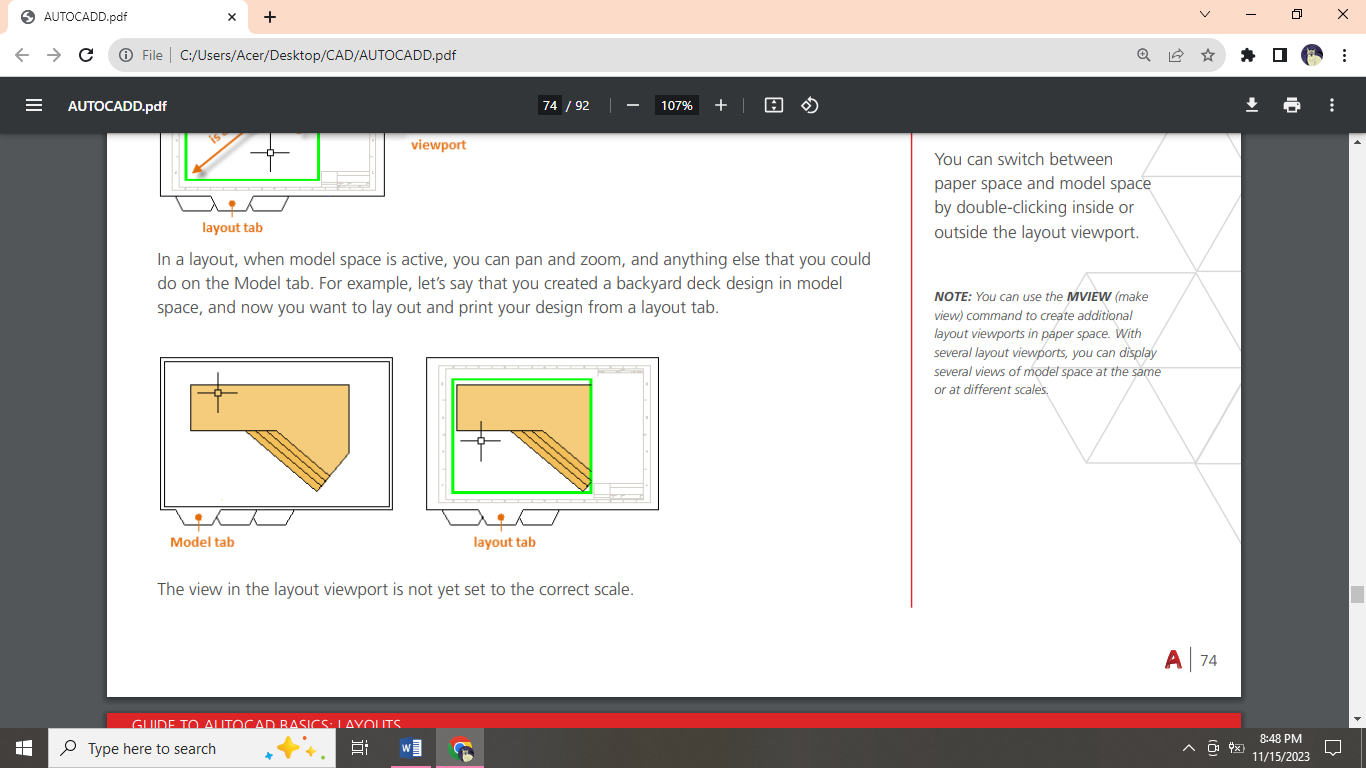Click the sentence about the correct scale
The width and height of the screenshot is (1366, 768).
tap(395, 589)
